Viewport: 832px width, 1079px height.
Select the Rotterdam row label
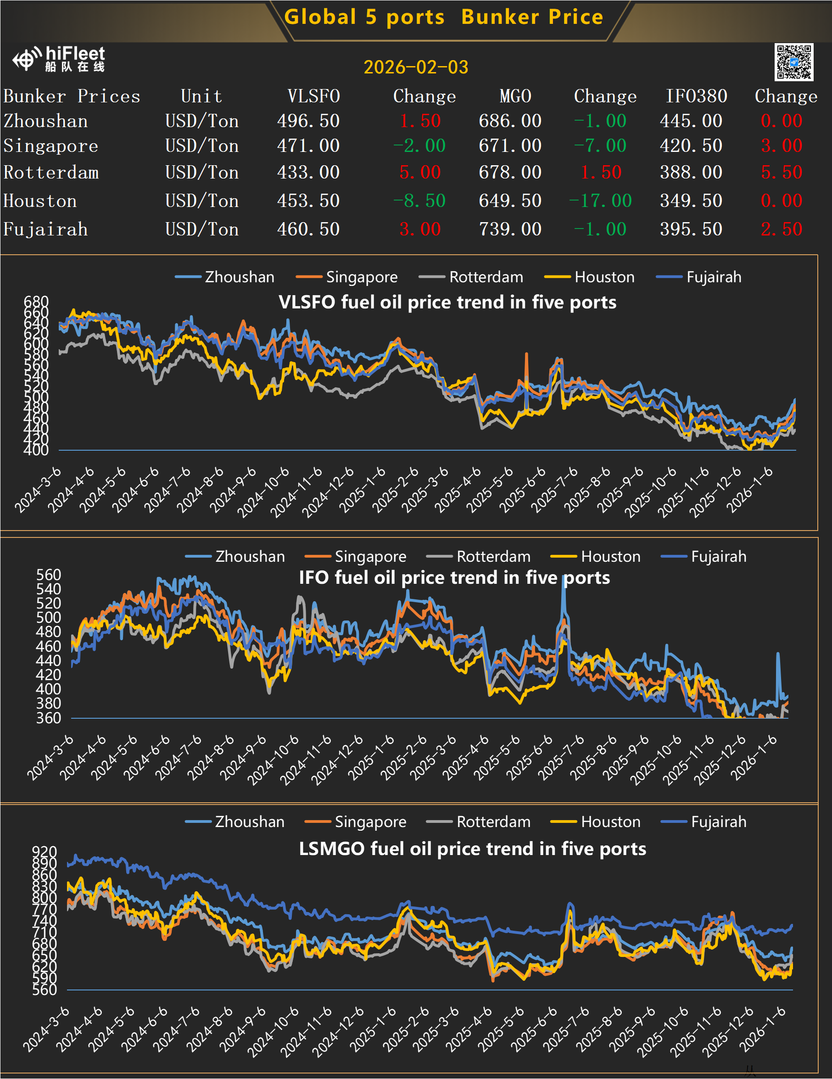(x=51, y=173)
